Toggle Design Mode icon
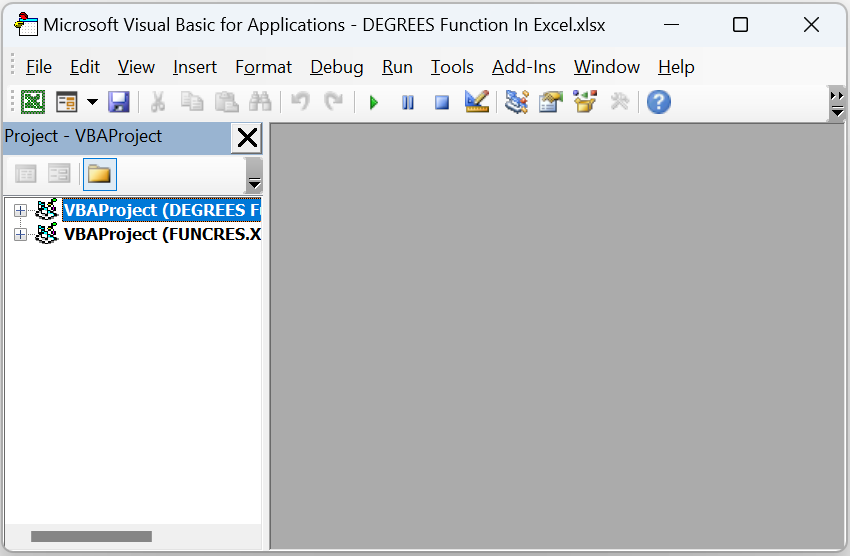 (x=477, y=102)
